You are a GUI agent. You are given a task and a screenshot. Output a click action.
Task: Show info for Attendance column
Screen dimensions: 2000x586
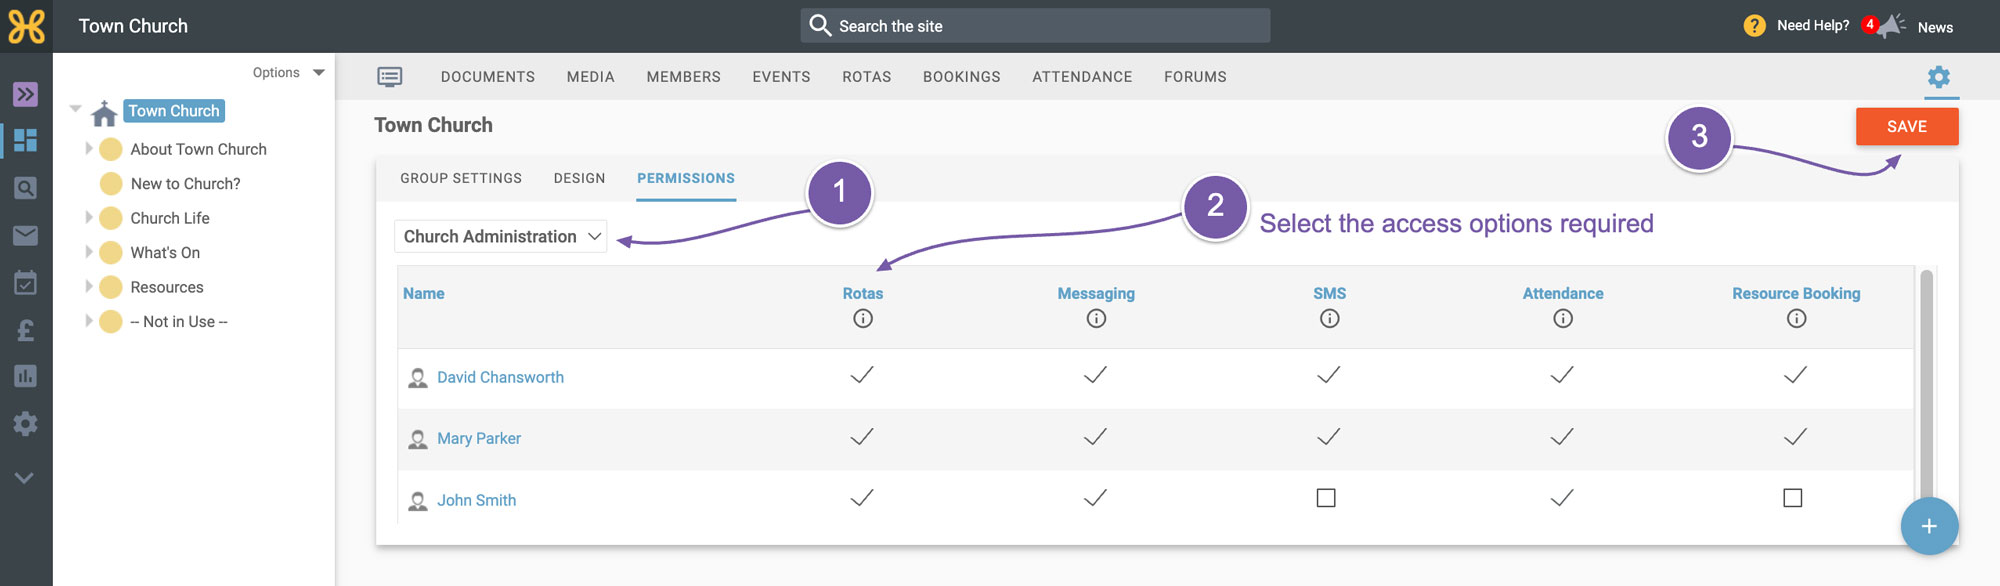(x=1563, y=319)
